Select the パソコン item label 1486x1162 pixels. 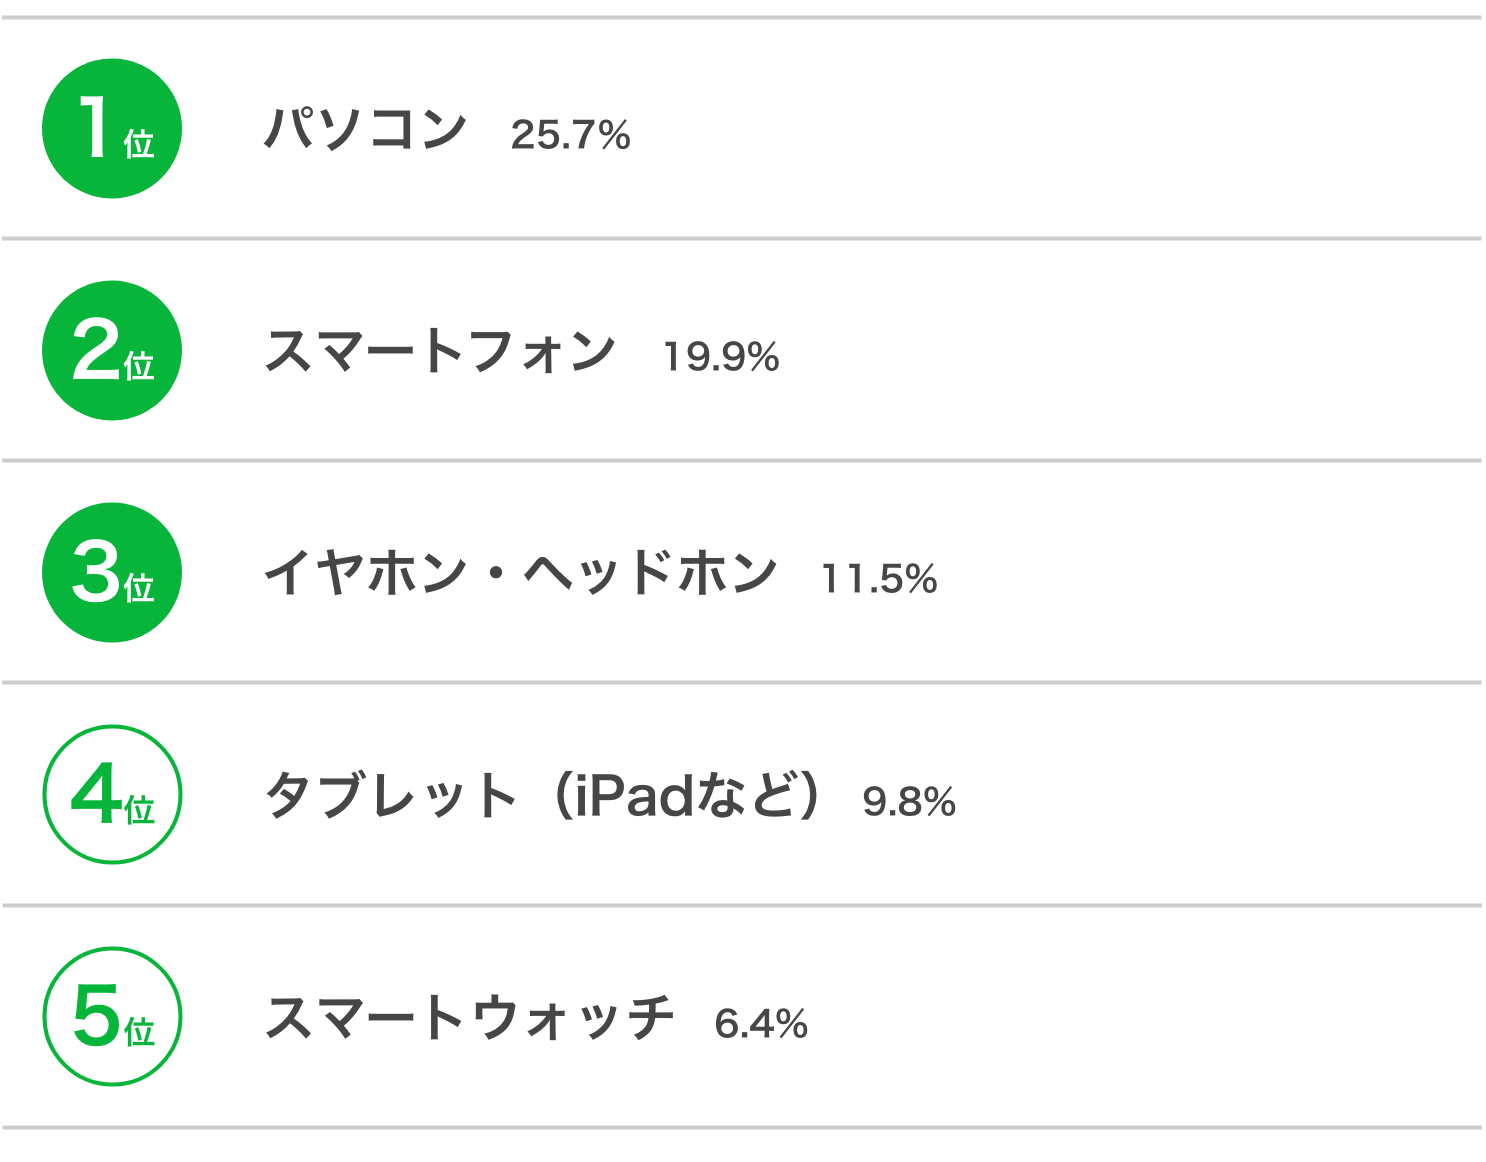[366, 130]
